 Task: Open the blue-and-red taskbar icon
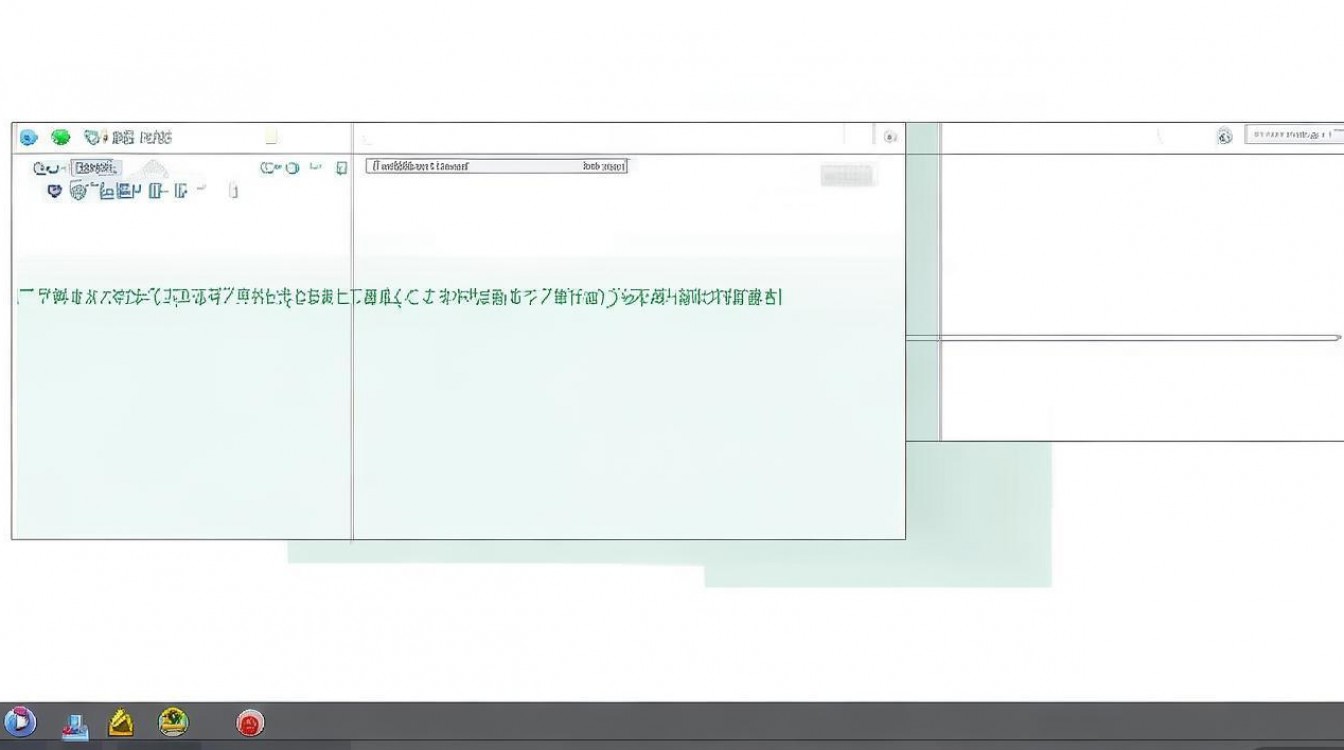pos(76,725)
